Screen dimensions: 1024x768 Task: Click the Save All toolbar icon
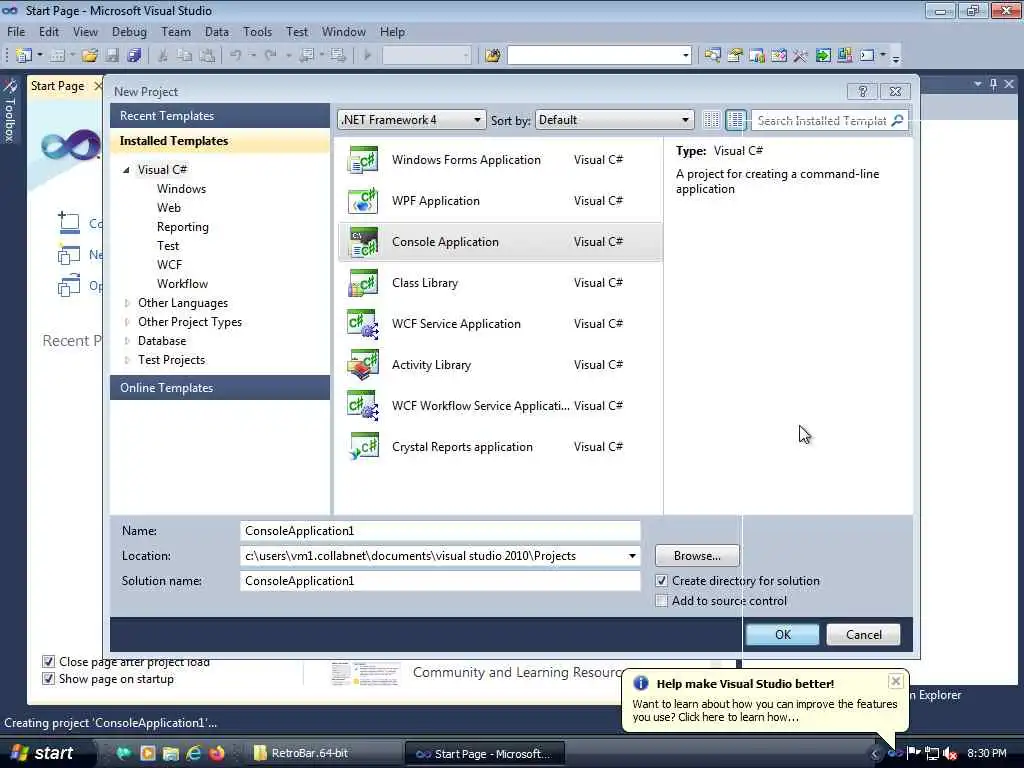(134, 56)
